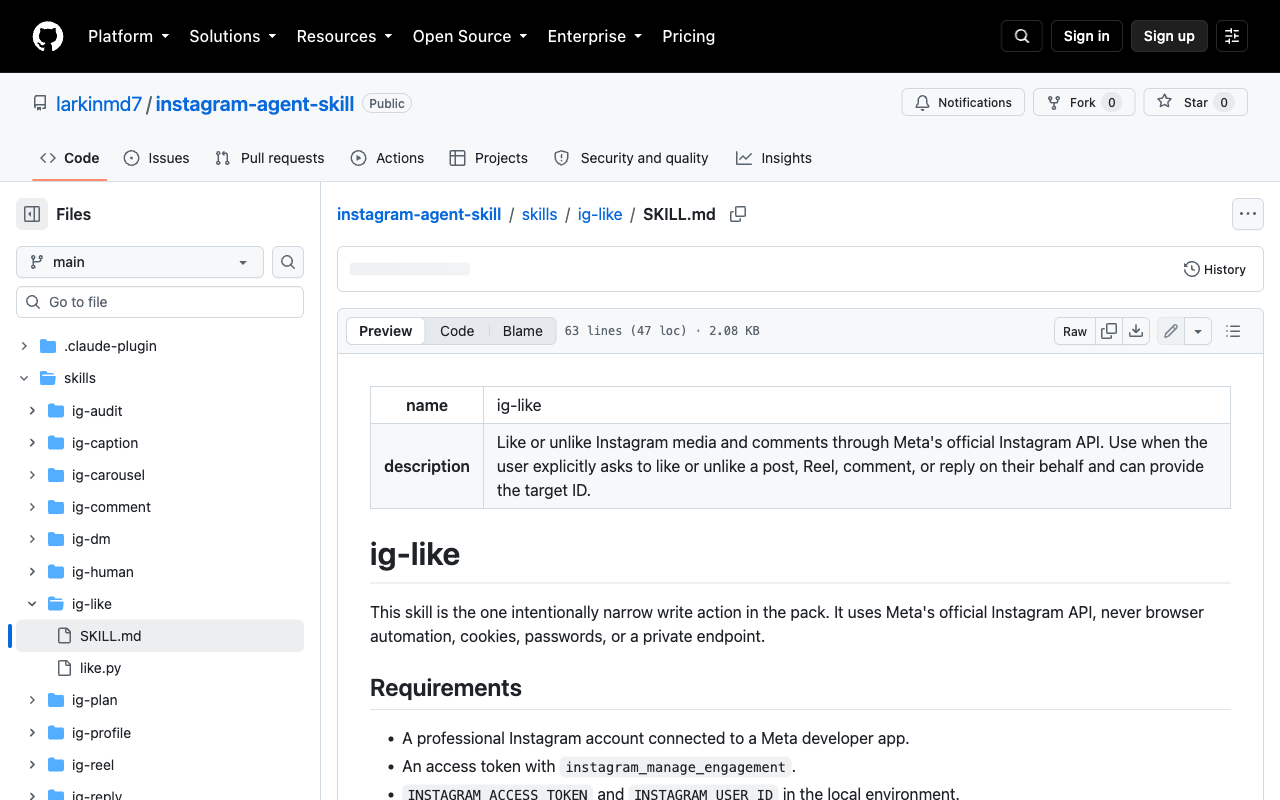This screenshot has width=1280, height=800.
Task: Copy the raw file contents
Action: pyautogui.click(x=1109, y=331)
